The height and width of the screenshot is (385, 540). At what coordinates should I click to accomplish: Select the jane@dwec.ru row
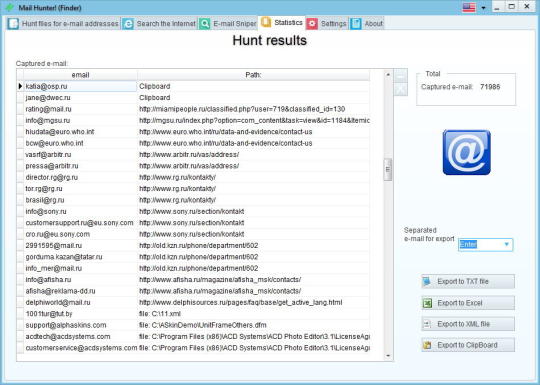pos(193,97)
